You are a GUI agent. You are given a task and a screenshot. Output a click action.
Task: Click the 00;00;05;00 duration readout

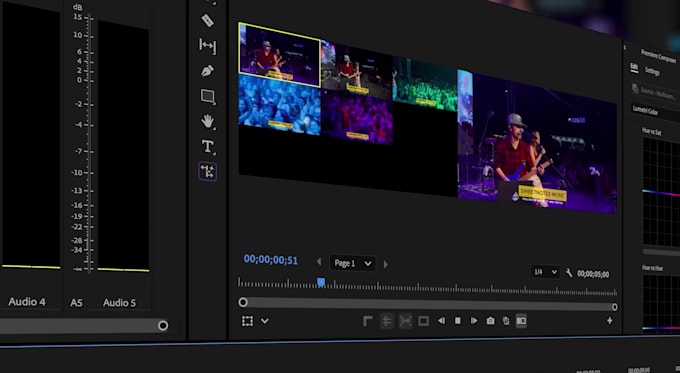point(593,274)
